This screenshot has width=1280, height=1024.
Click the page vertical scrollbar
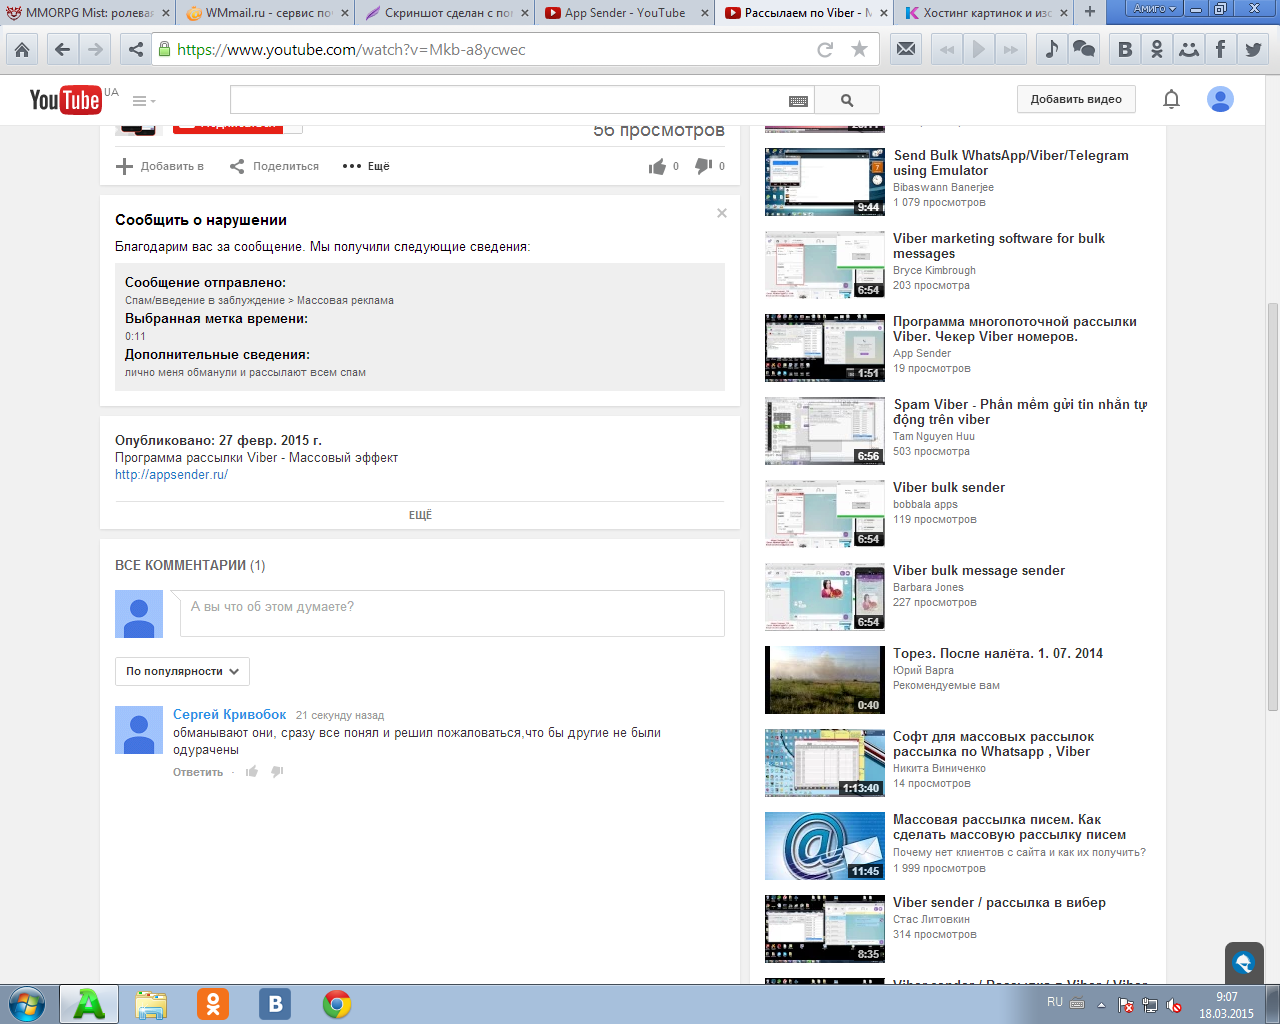(x=1272, y=506)
